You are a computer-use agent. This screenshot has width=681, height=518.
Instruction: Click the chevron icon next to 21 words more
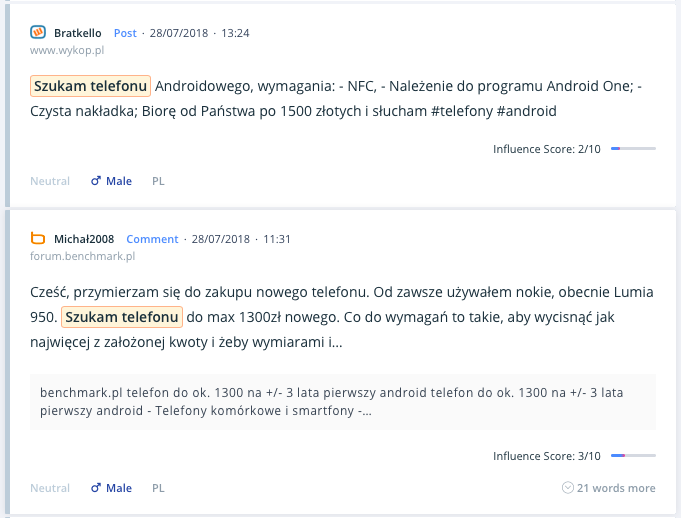(568, 488)
